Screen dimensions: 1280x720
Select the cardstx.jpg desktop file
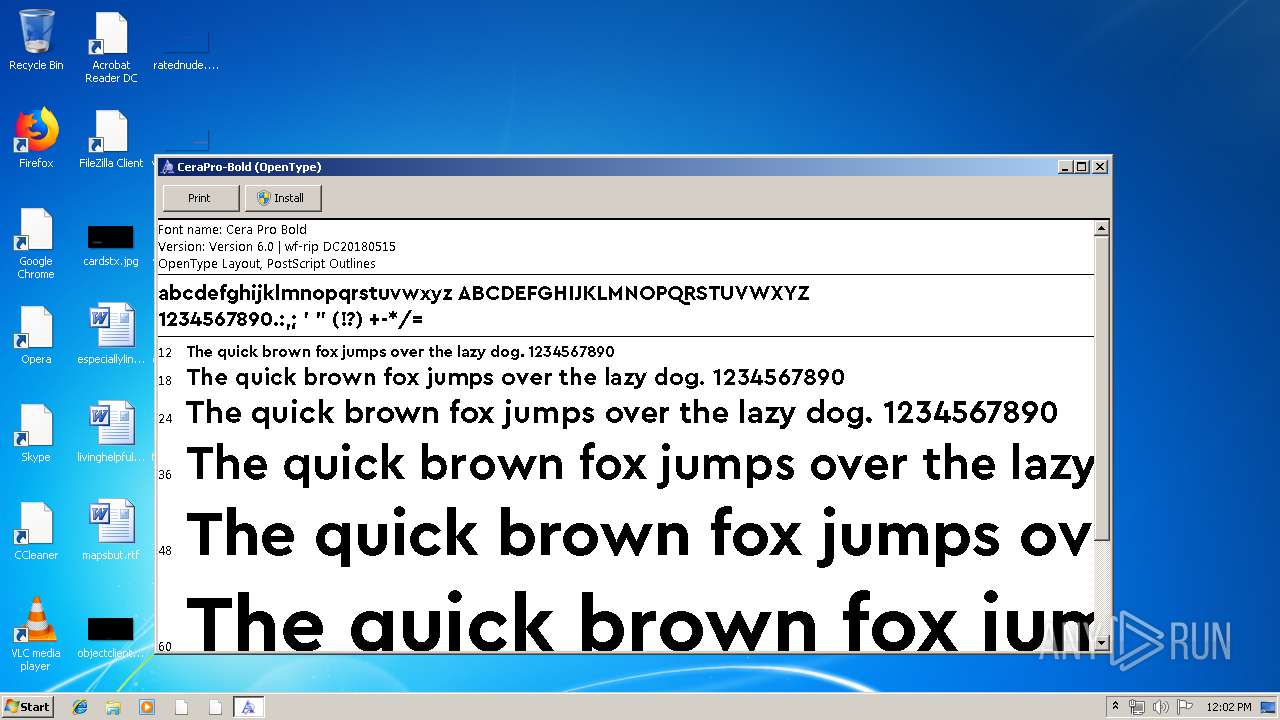(x=111, y=244)
